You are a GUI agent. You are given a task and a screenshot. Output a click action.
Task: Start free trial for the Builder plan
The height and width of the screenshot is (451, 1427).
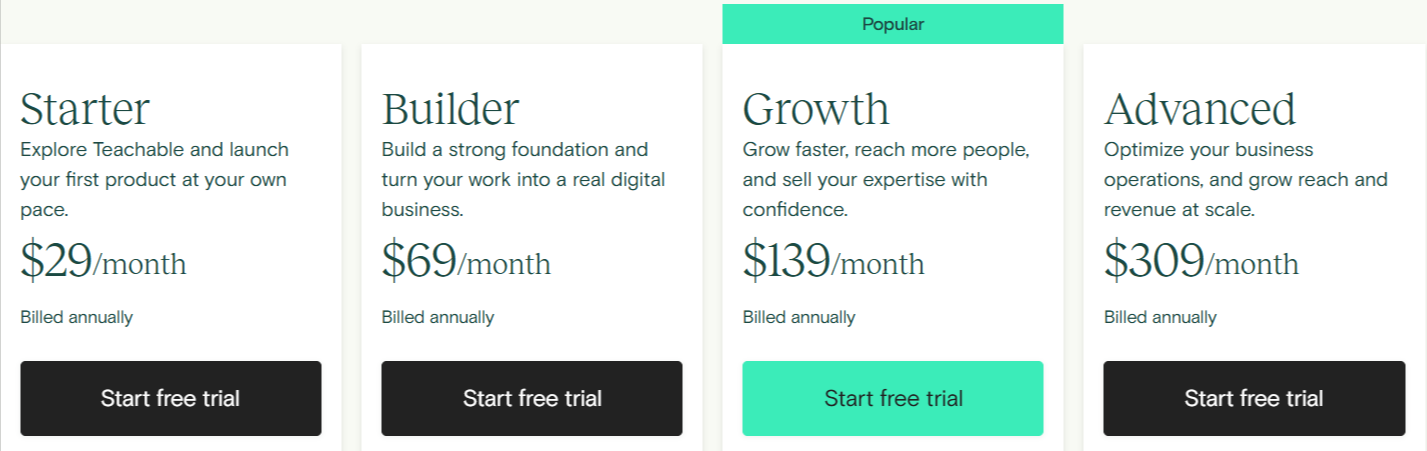532,398
